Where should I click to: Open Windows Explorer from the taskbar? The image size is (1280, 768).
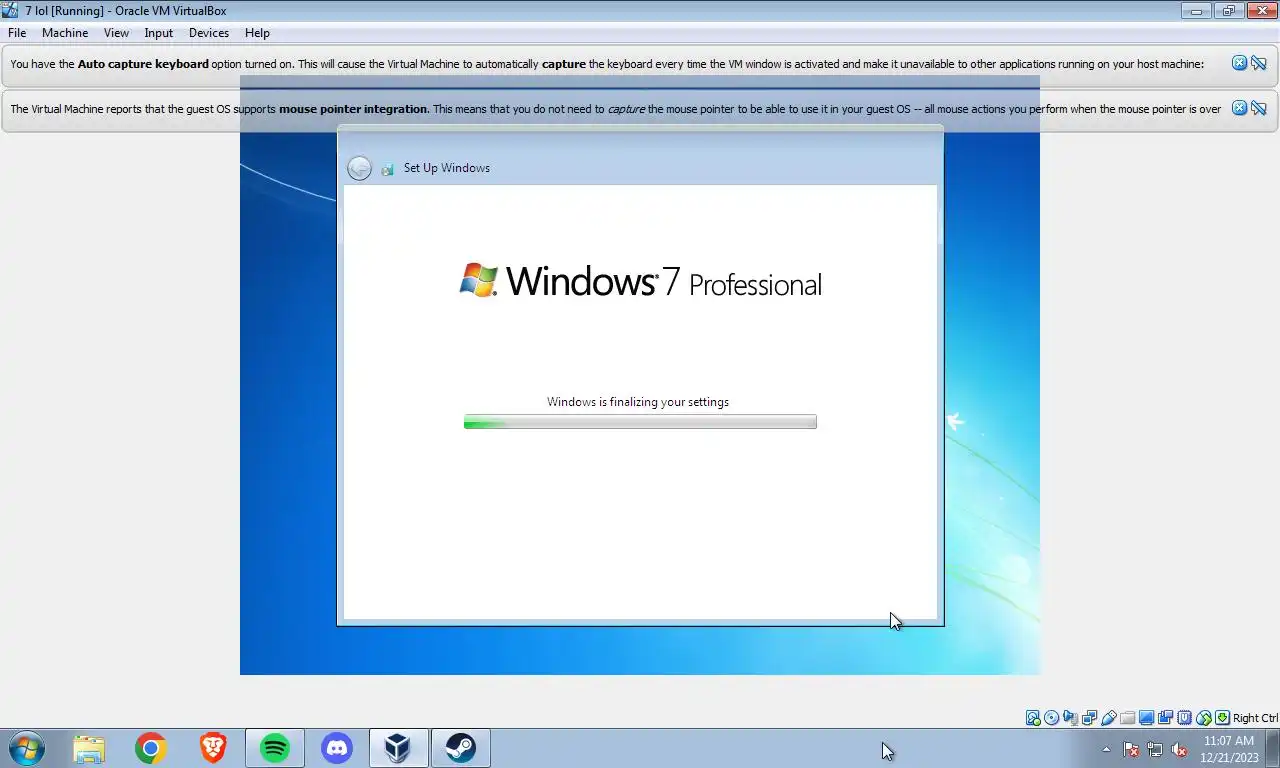point(89,748)
